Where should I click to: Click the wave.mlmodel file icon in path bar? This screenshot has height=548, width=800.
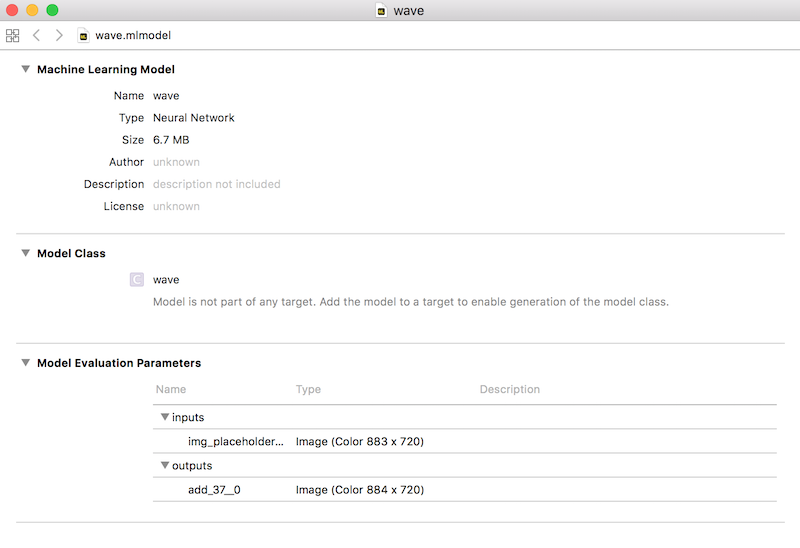click(84, 35)
